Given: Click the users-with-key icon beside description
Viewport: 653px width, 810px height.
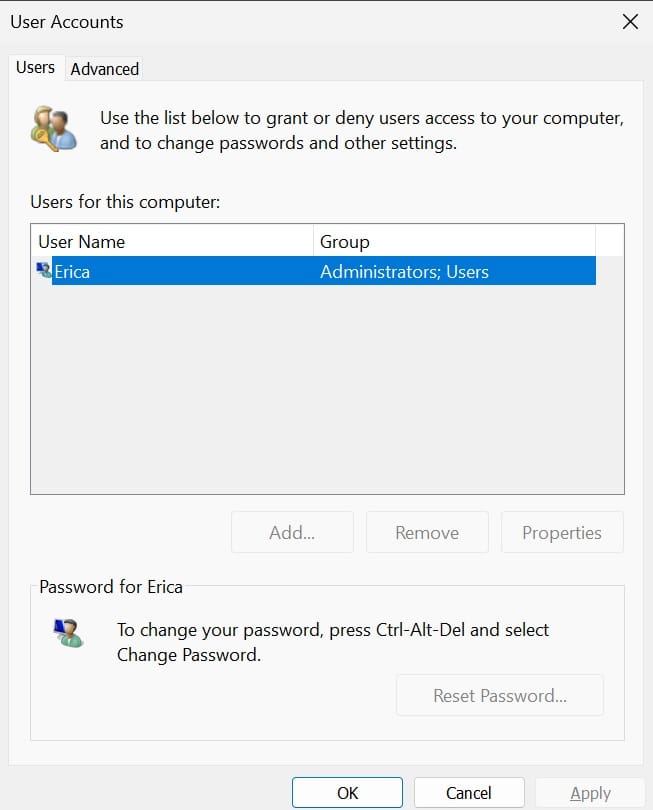Looking at the screenshot, I should (54, 129).
